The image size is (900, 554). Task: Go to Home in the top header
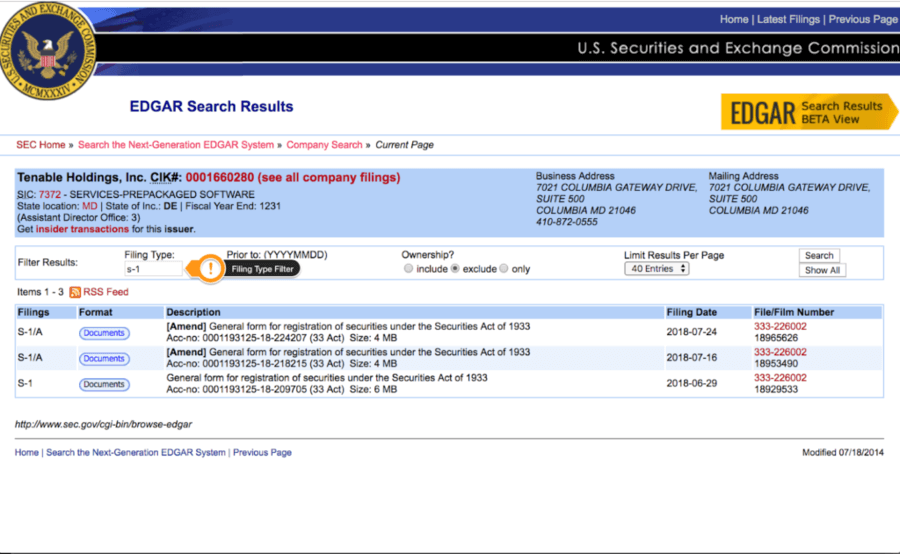tap(734, 20)
